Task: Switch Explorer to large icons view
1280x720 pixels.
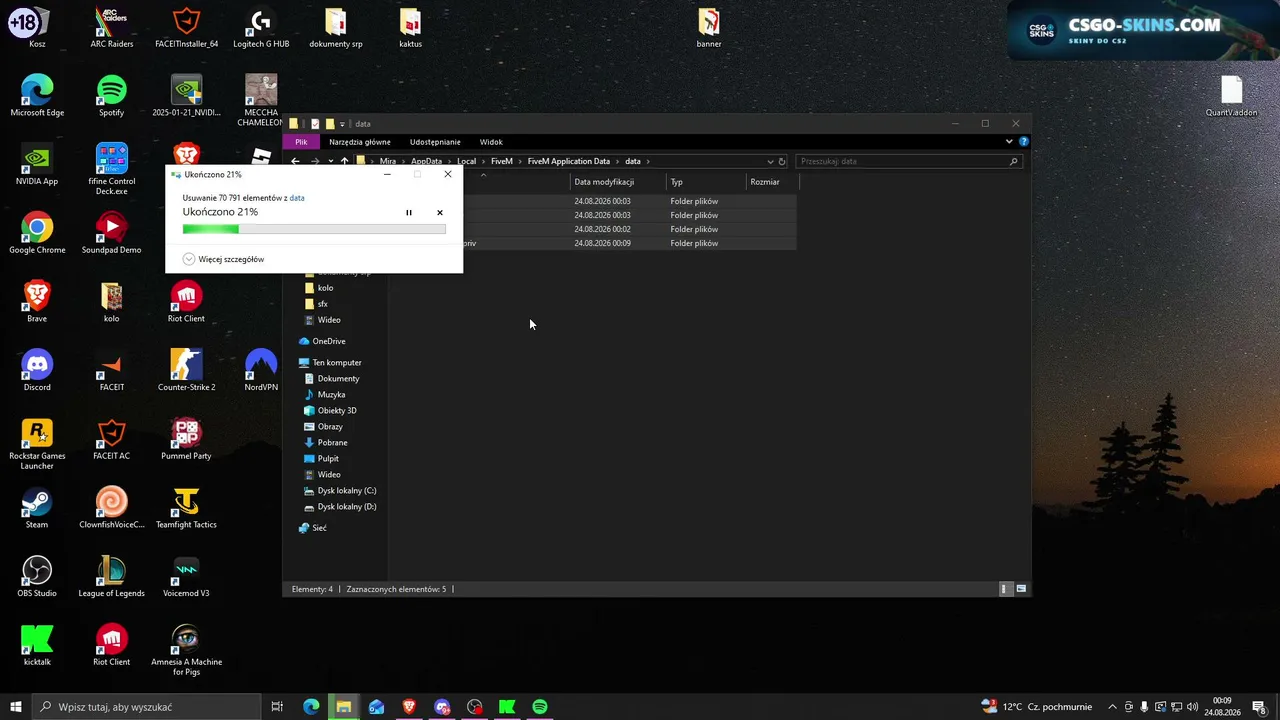Action: pos(1021,589)
